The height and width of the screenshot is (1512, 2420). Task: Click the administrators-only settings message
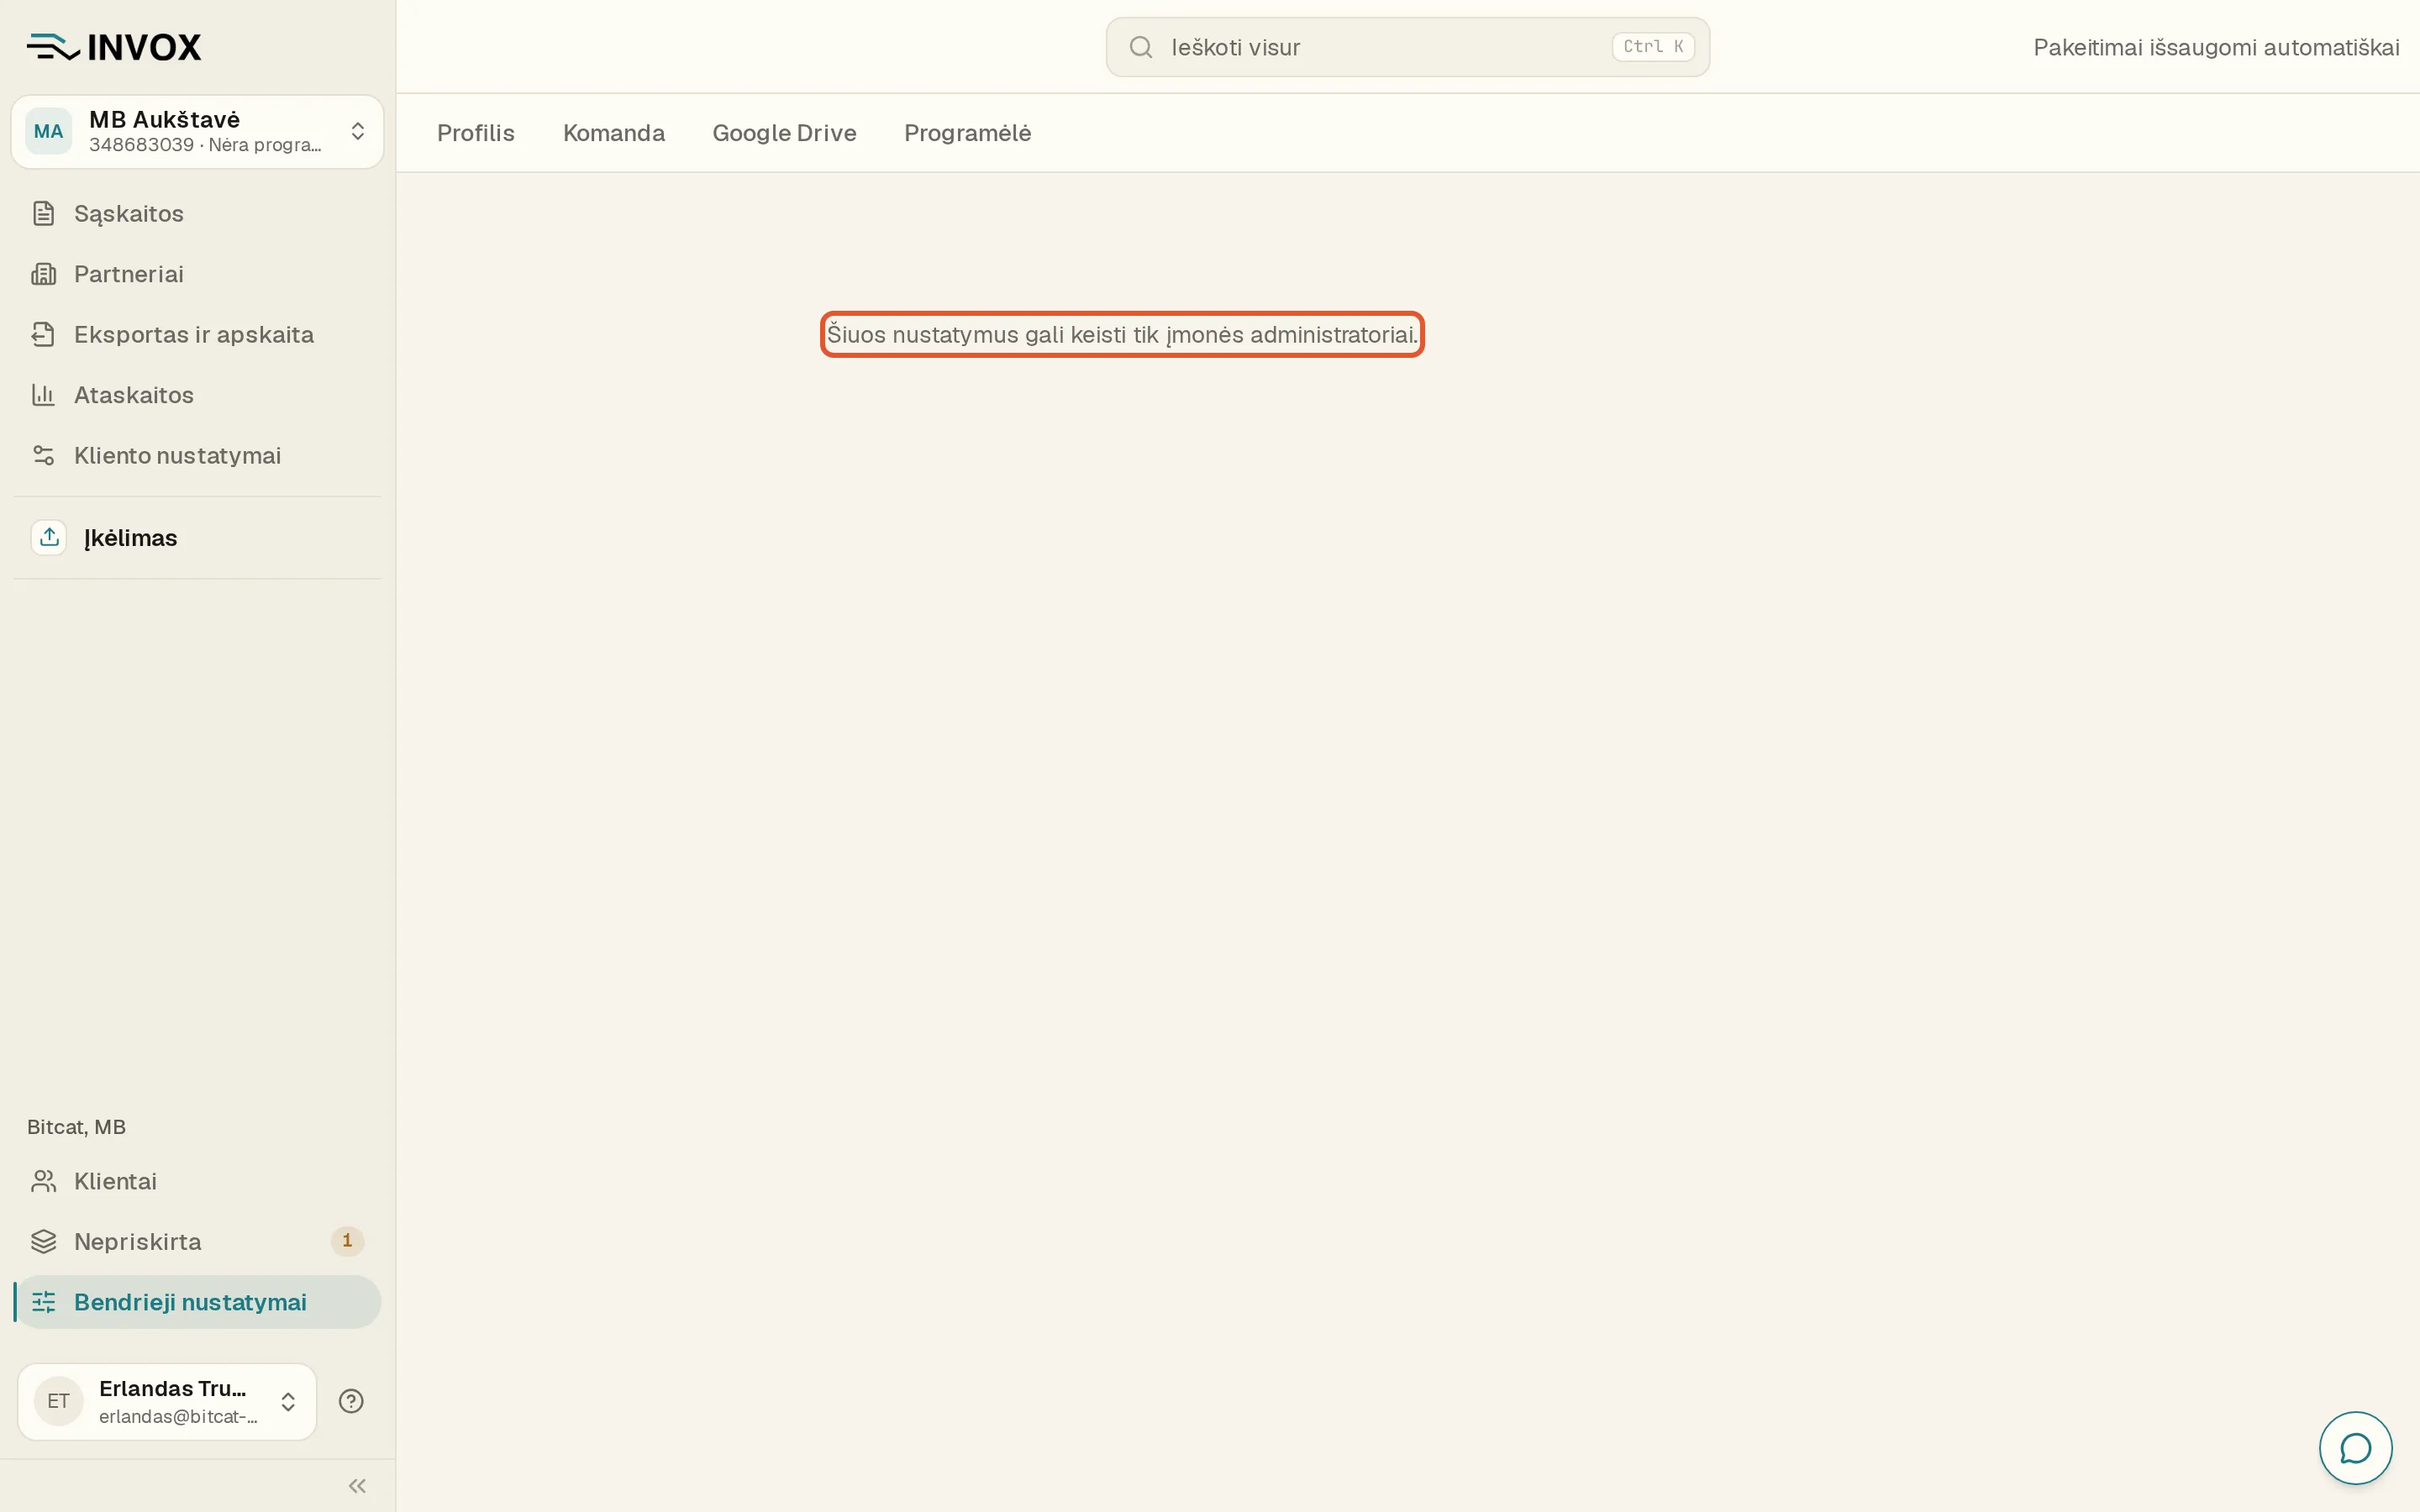coord(1122,334)
